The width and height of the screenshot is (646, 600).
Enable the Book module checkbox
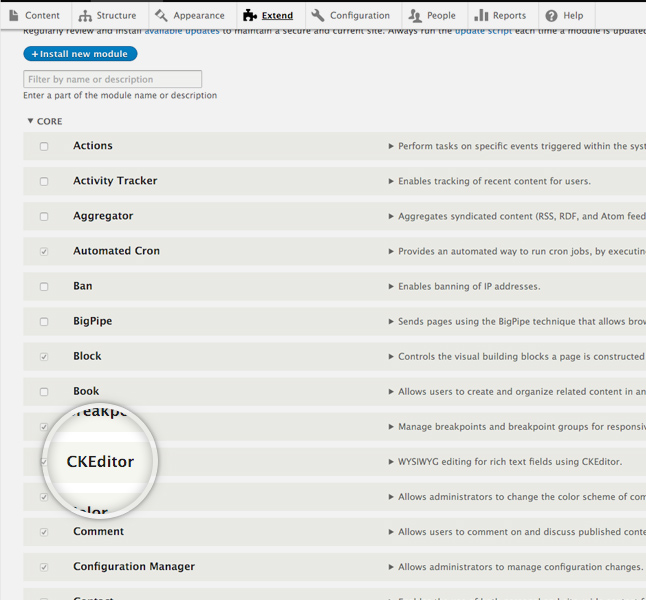click(44, 391)
